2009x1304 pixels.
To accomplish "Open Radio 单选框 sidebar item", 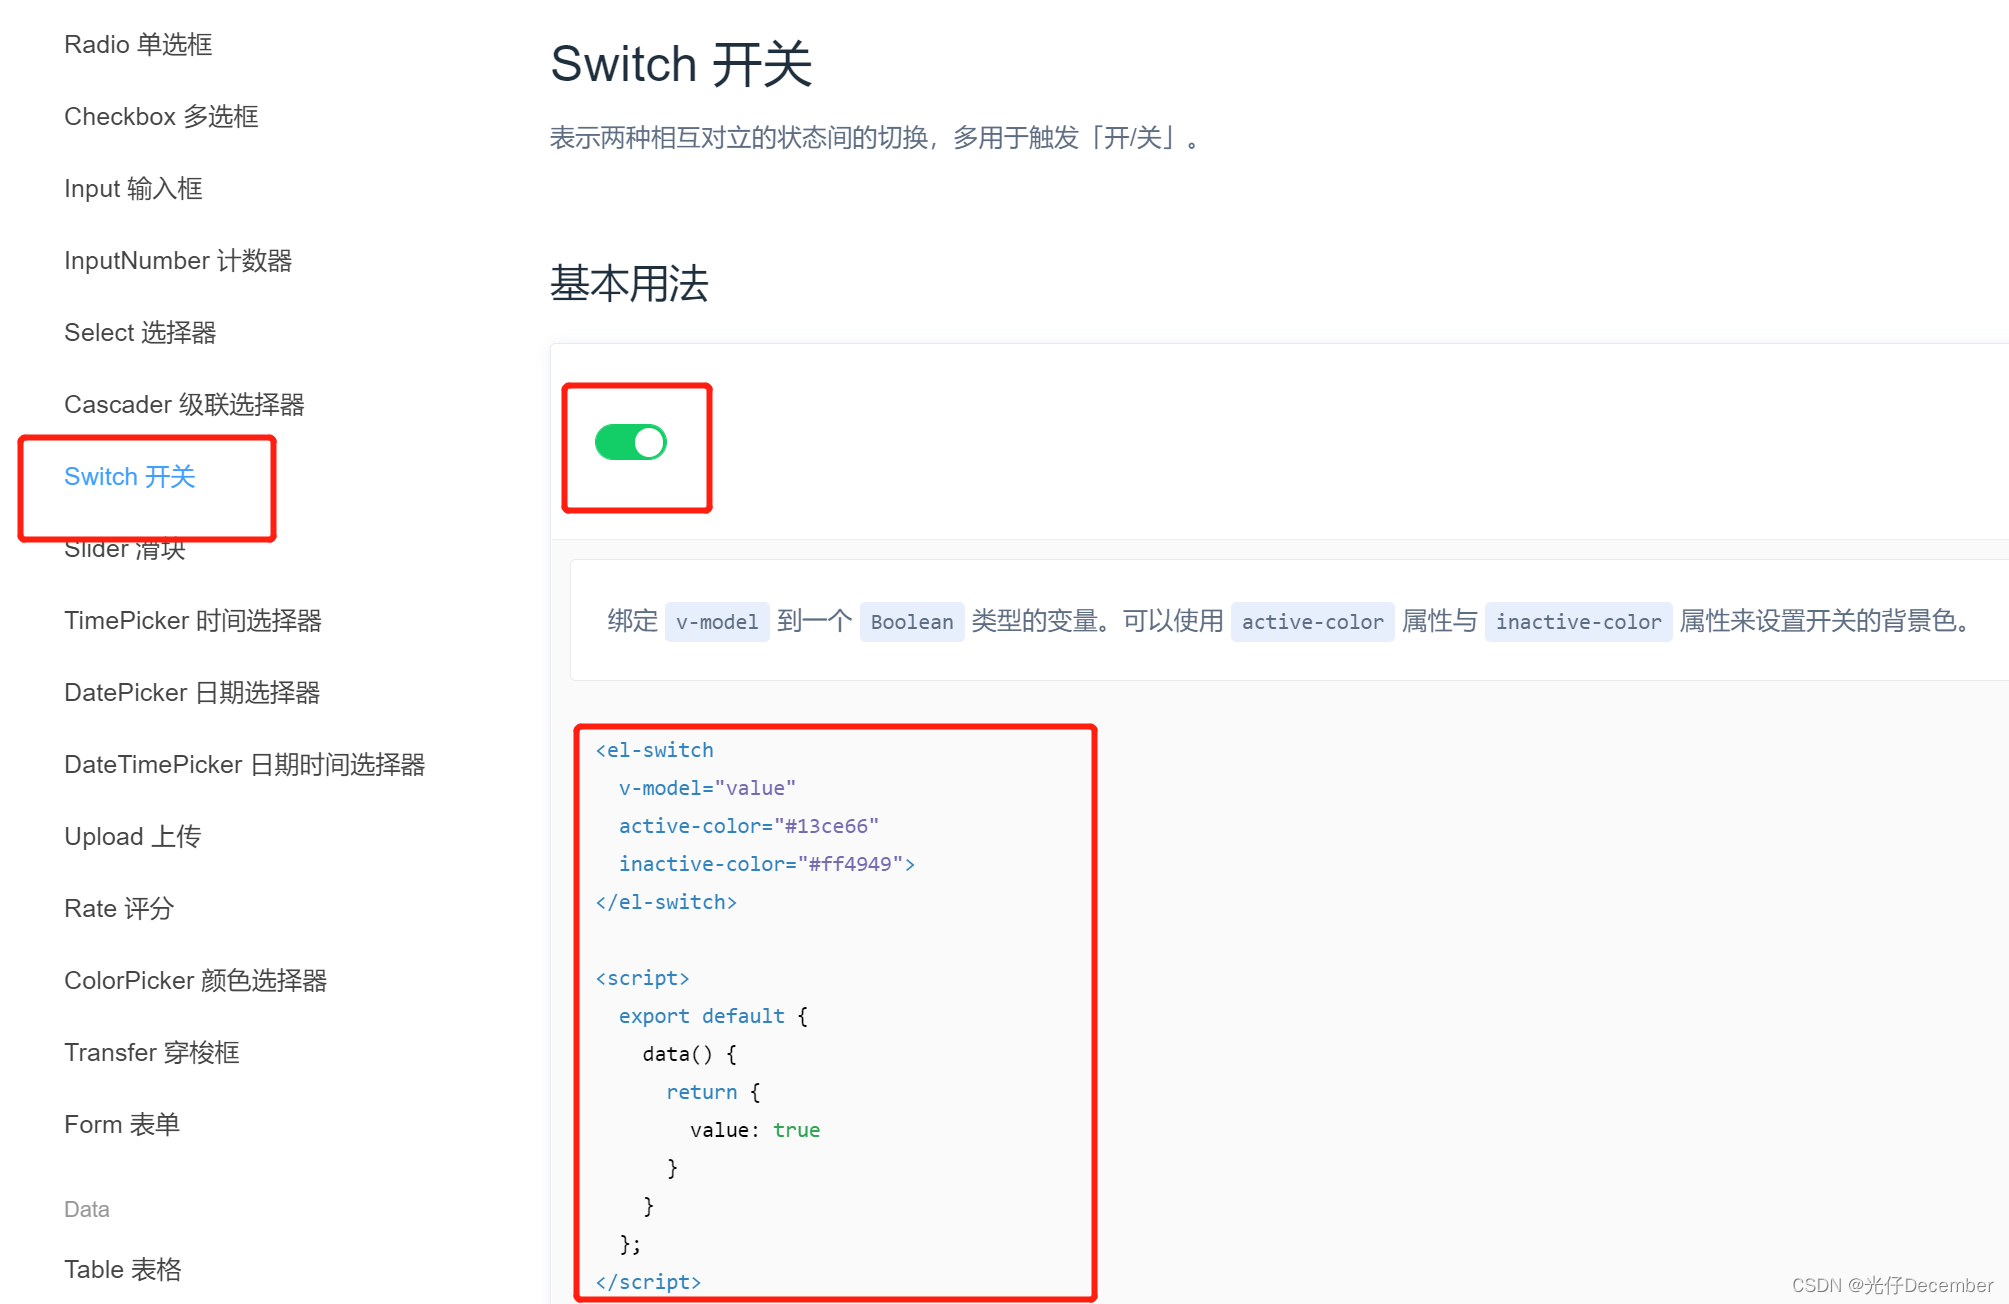I will click(138, 45).
